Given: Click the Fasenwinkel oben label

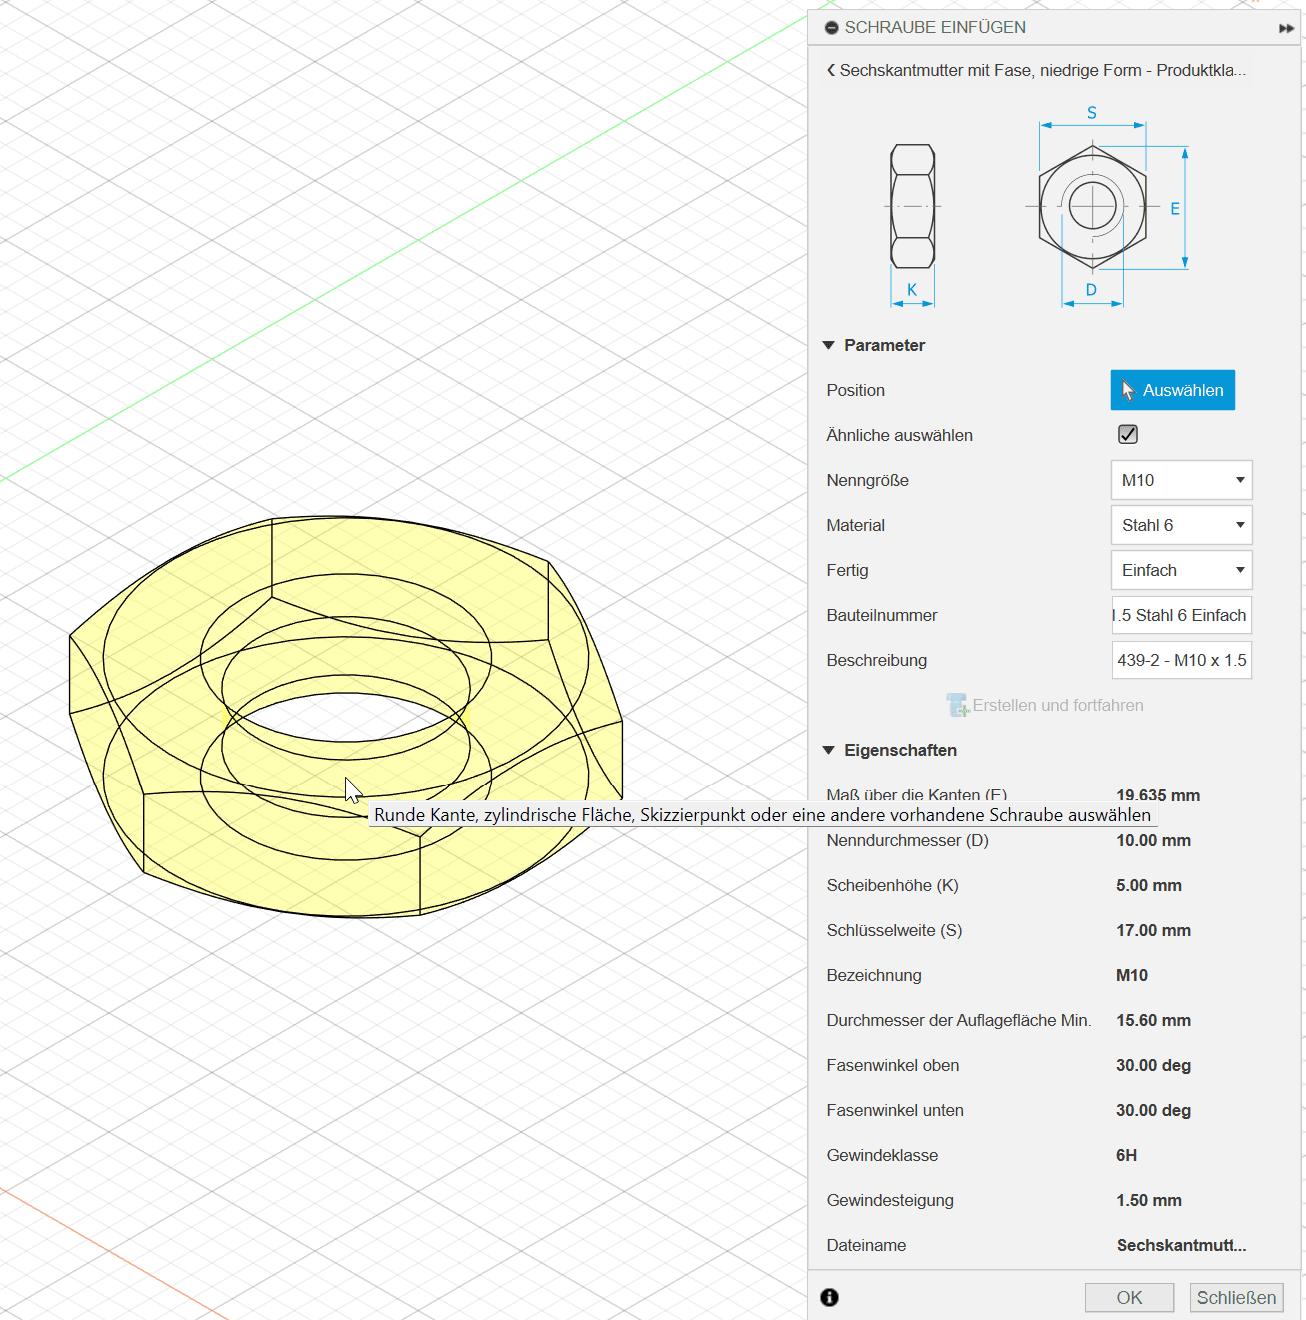Looking at the screenshot, I should [x=893, y=1065].
